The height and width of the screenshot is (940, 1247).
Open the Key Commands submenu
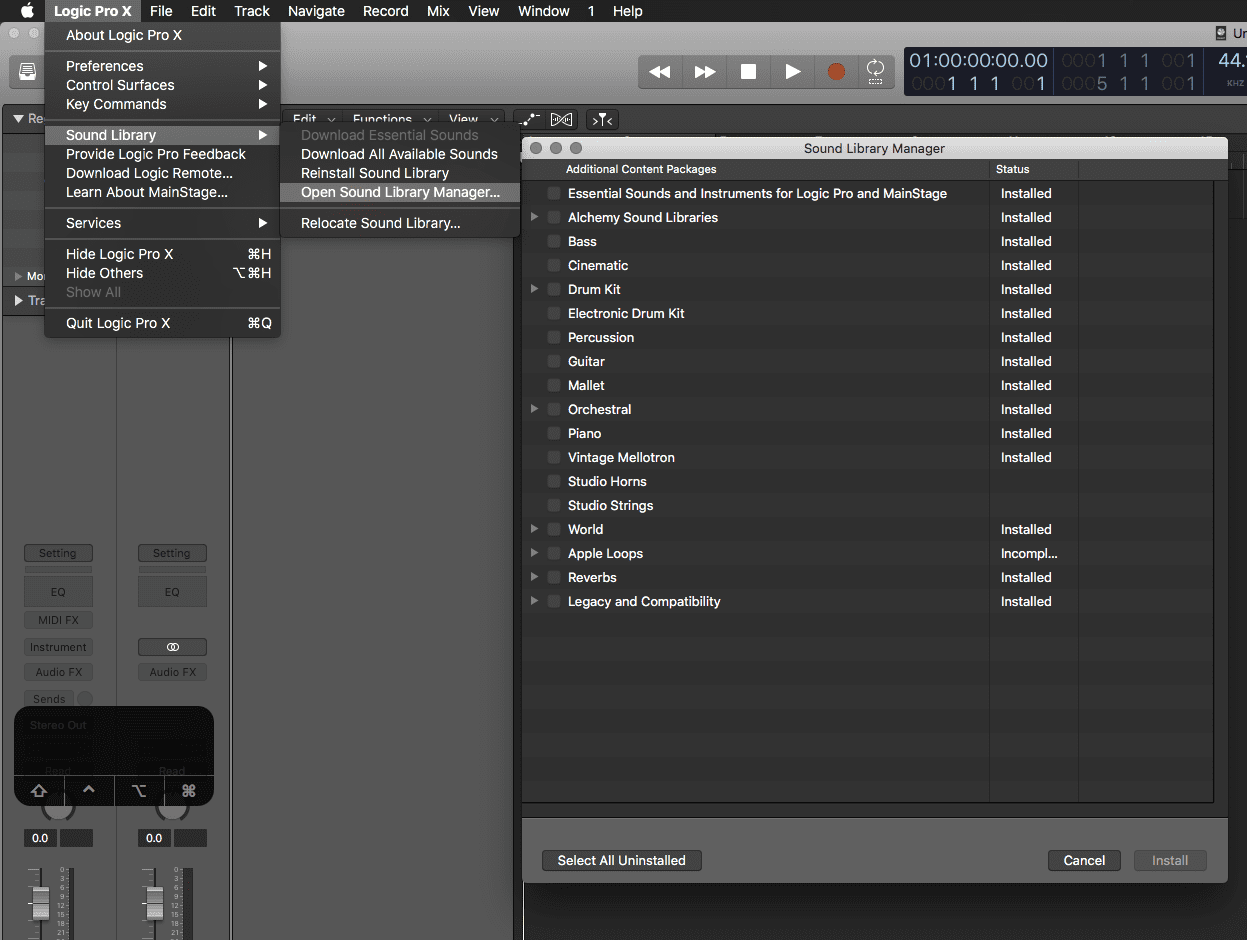(x=162, y=104)
